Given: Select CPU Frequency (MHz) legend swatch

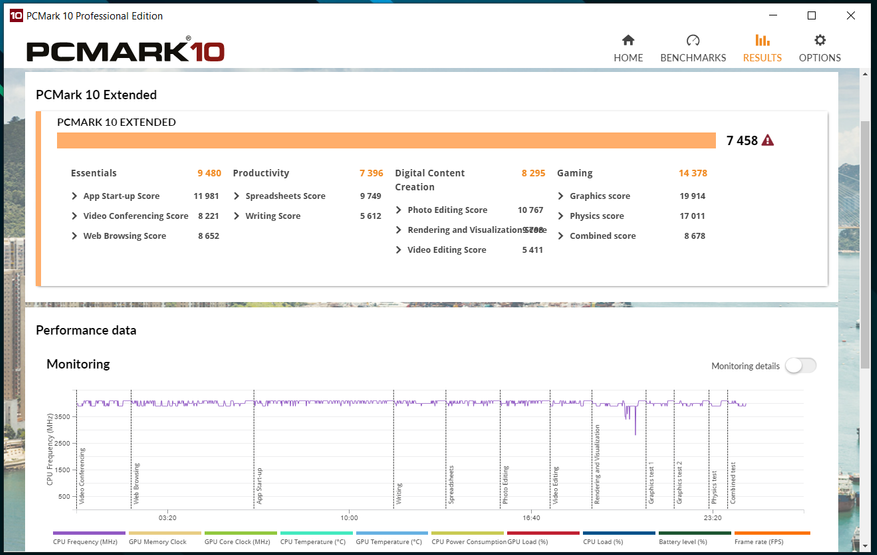Looking at the screenshot, I should [x=89, y=533].
